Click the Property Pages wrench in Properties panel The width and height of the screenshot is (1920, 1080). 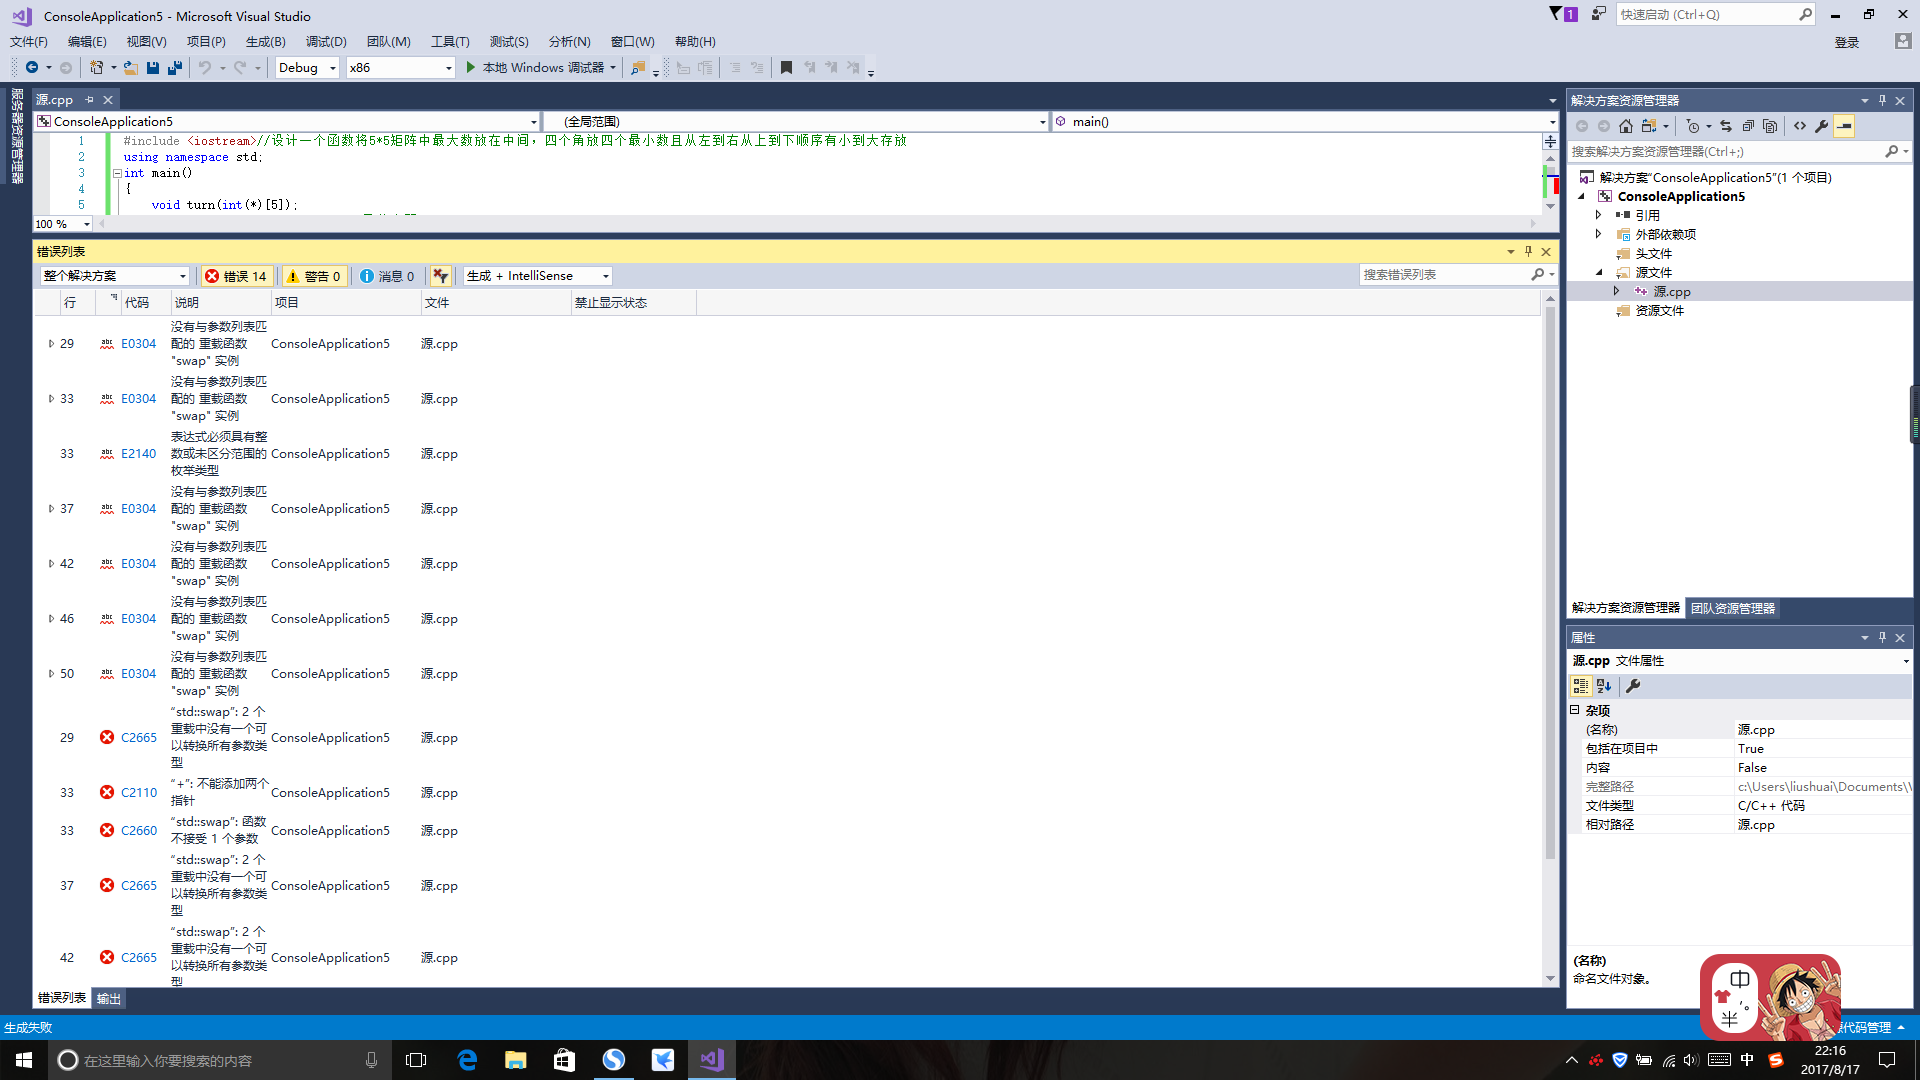(1633, 686)
